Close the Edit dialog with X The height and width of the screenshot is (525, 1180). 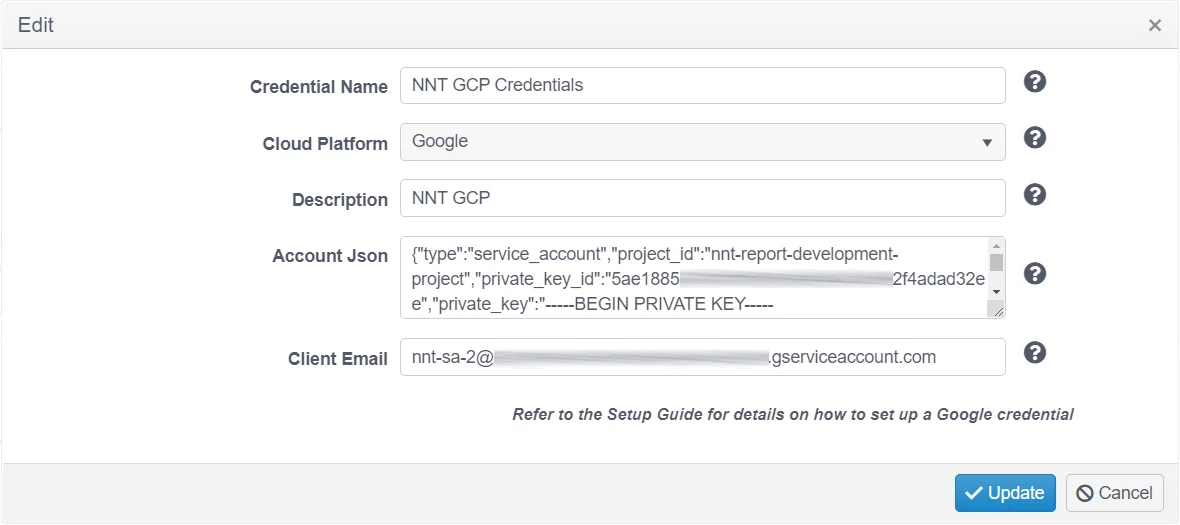1154,26
